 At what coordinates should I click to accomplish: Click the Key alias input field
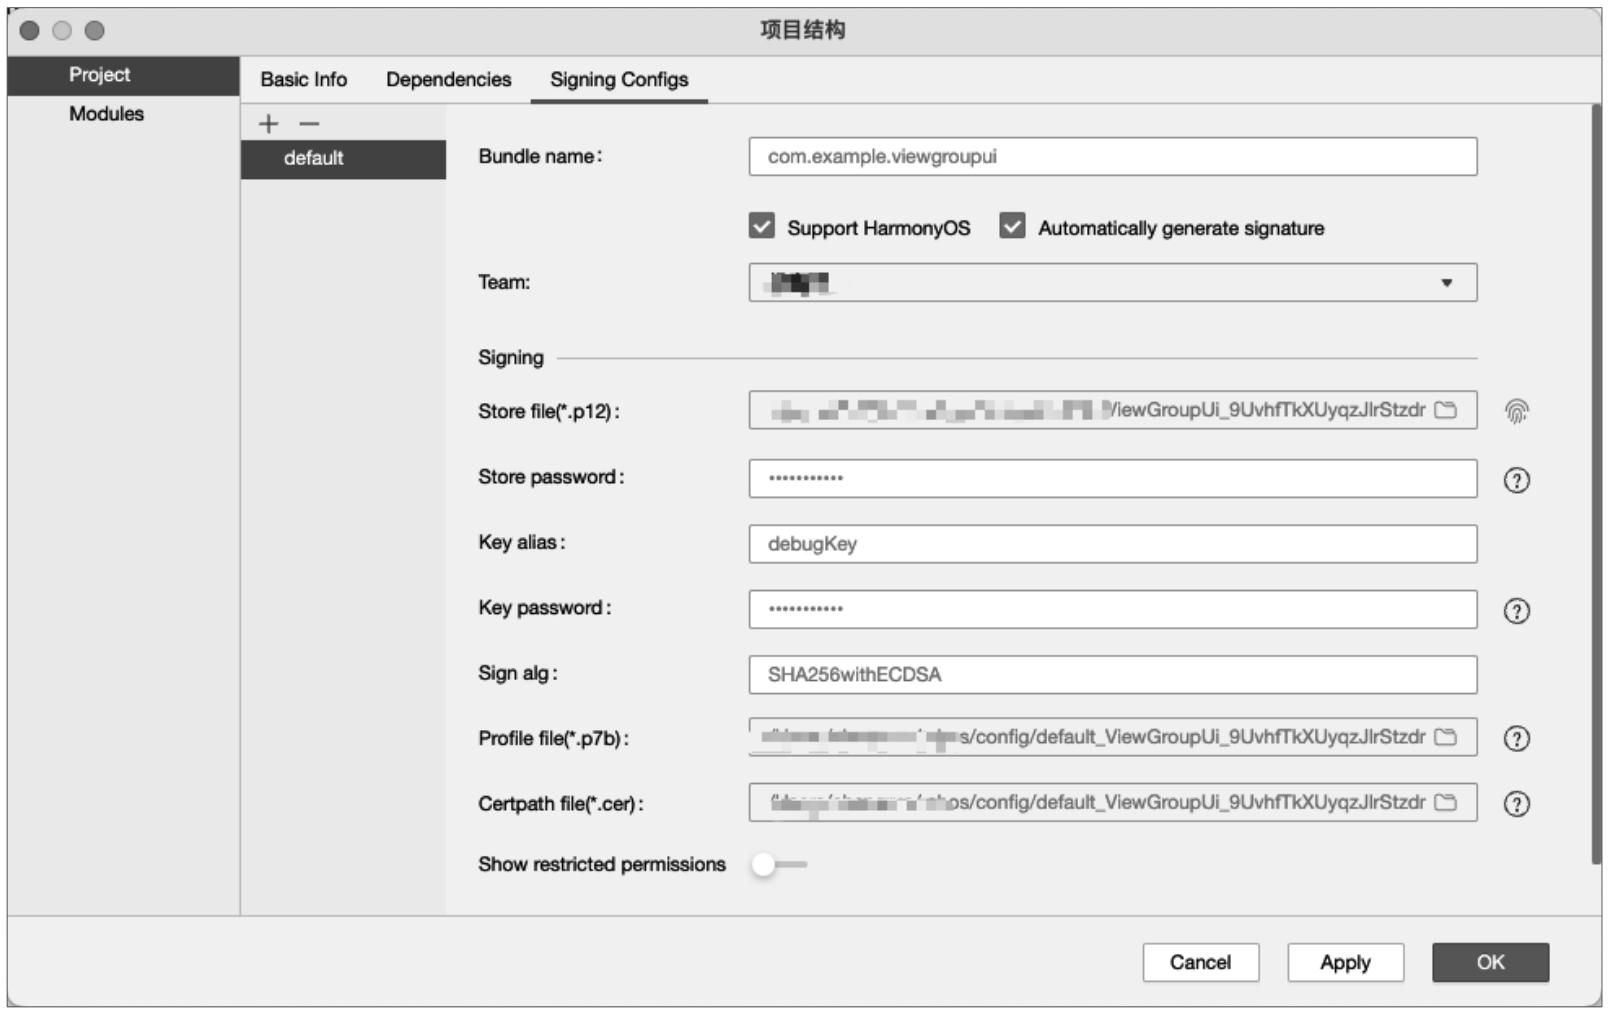click(x=1112, y=544)
